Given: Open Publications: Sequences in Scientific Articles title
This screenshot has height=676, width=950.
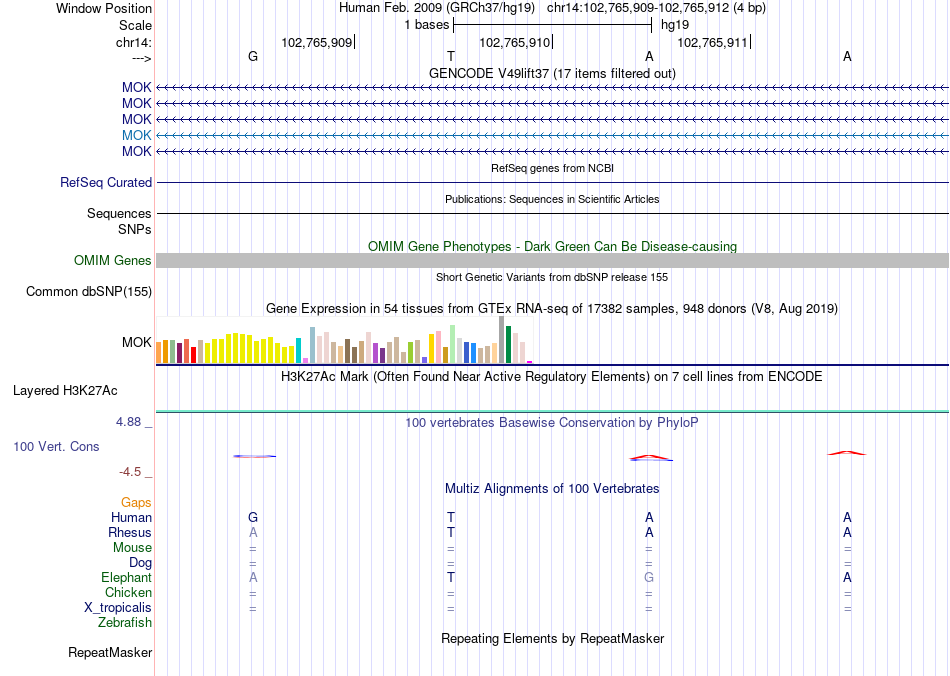Looking at the screenshot, I should (552, 199).
